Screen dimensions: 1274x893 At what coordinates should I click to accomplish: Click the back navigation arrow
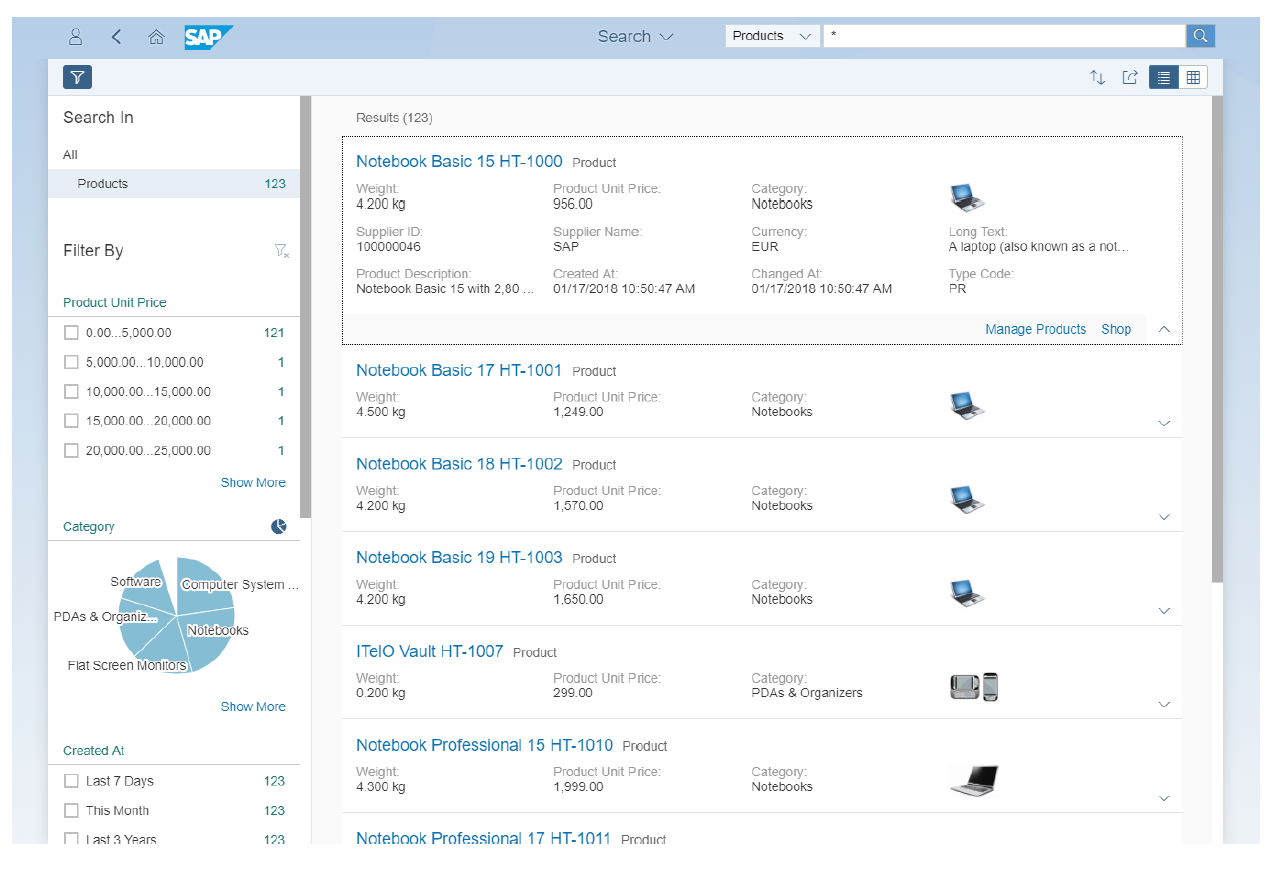coord(116,36)
